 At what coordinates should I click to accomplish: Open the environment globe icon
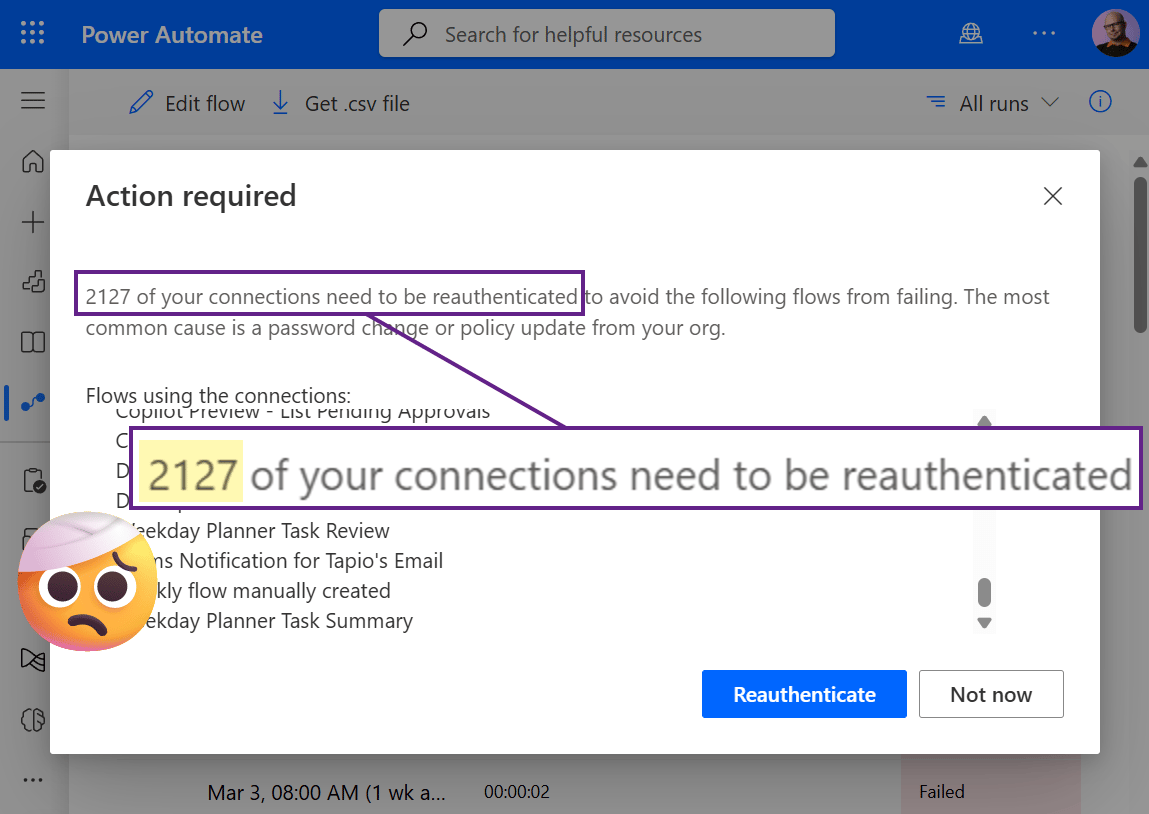point(971,34)
